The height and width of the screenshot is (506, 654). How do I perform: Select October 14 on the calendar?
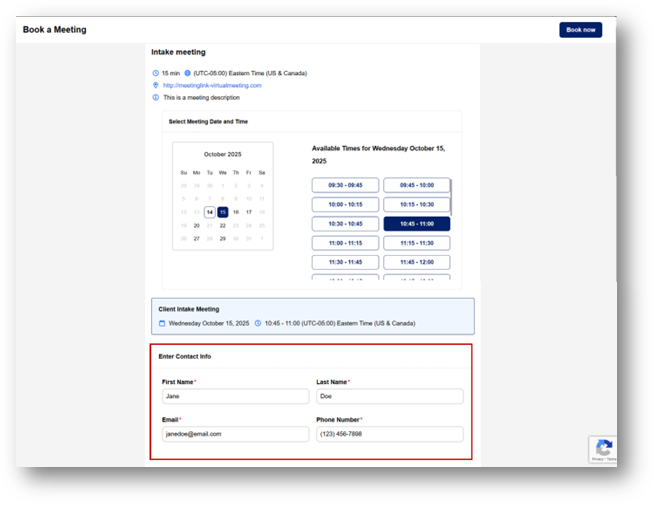point(210,212)
